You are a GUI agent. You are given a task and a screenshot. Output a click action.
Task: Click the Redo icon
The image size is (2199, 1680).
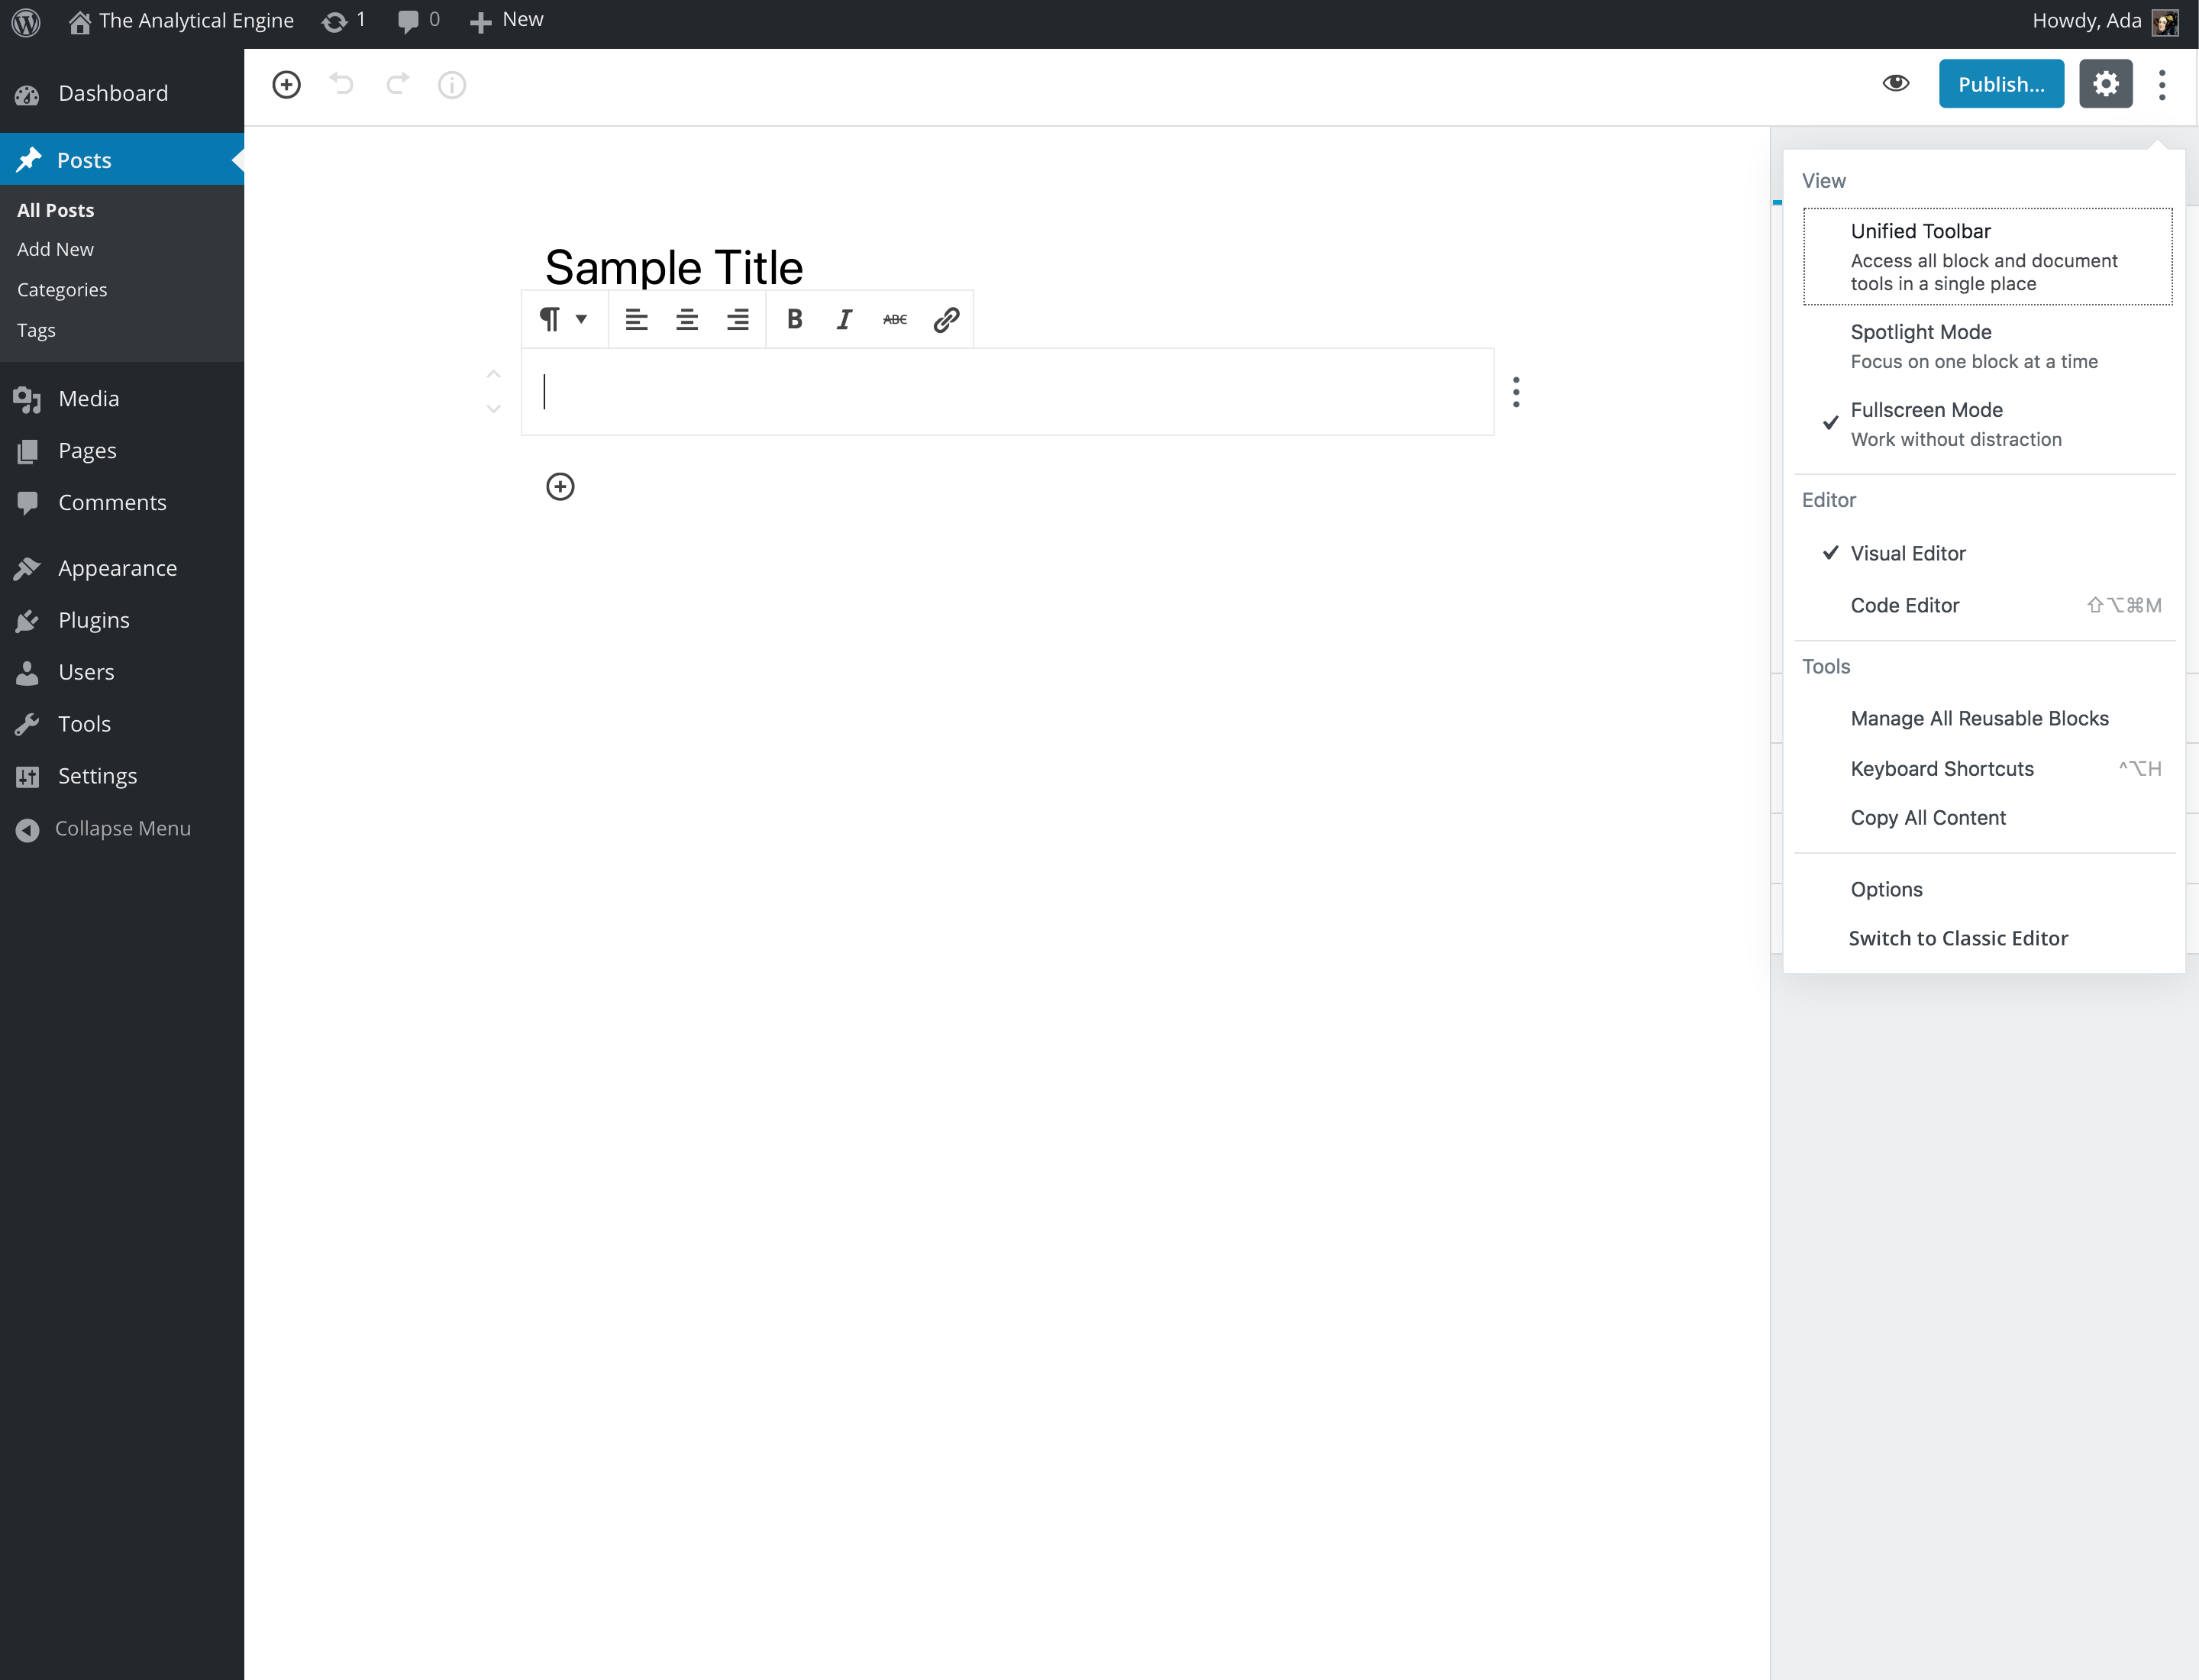[x=397, y=84]
